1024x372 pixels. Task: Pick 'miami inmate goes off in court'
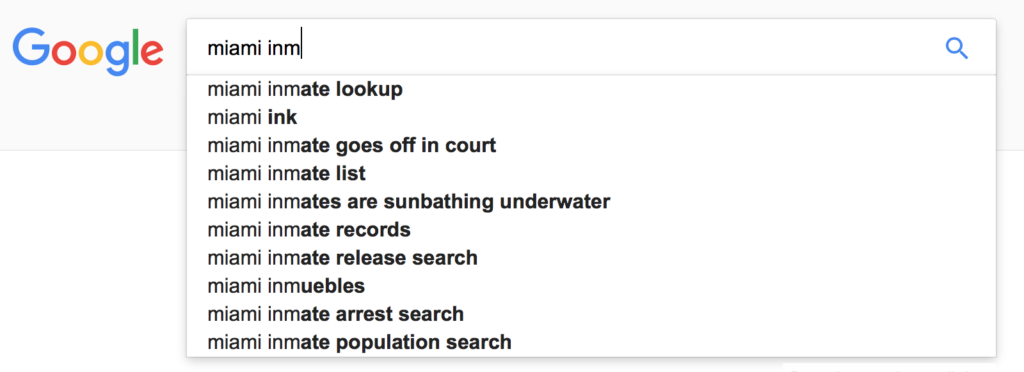(591, 146)
